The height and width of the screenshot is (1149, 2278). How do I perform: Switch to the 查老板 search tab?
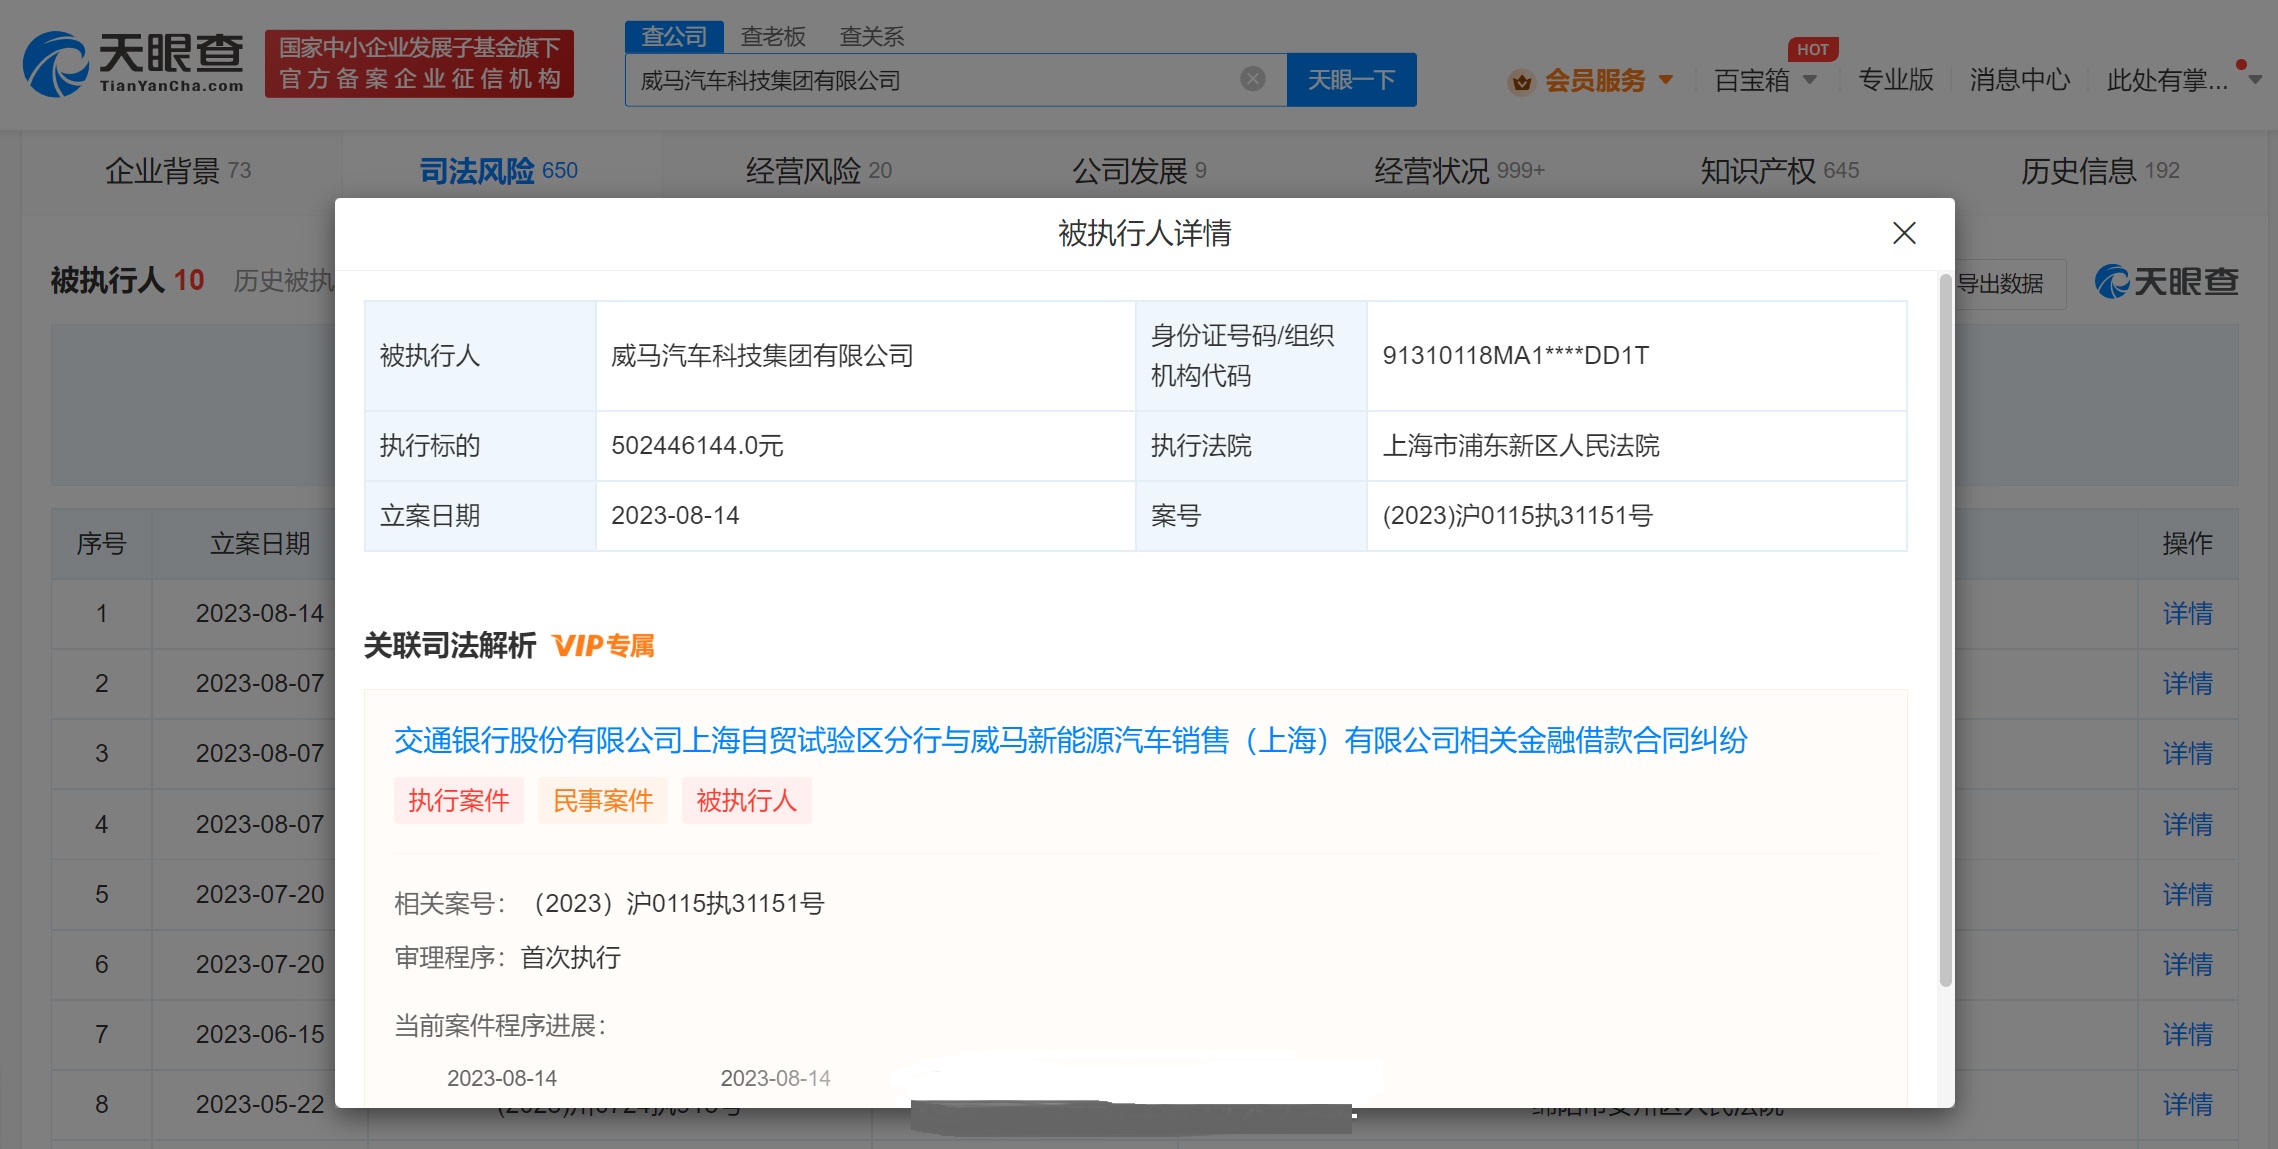pyautogui.click(x=772, y=37)
